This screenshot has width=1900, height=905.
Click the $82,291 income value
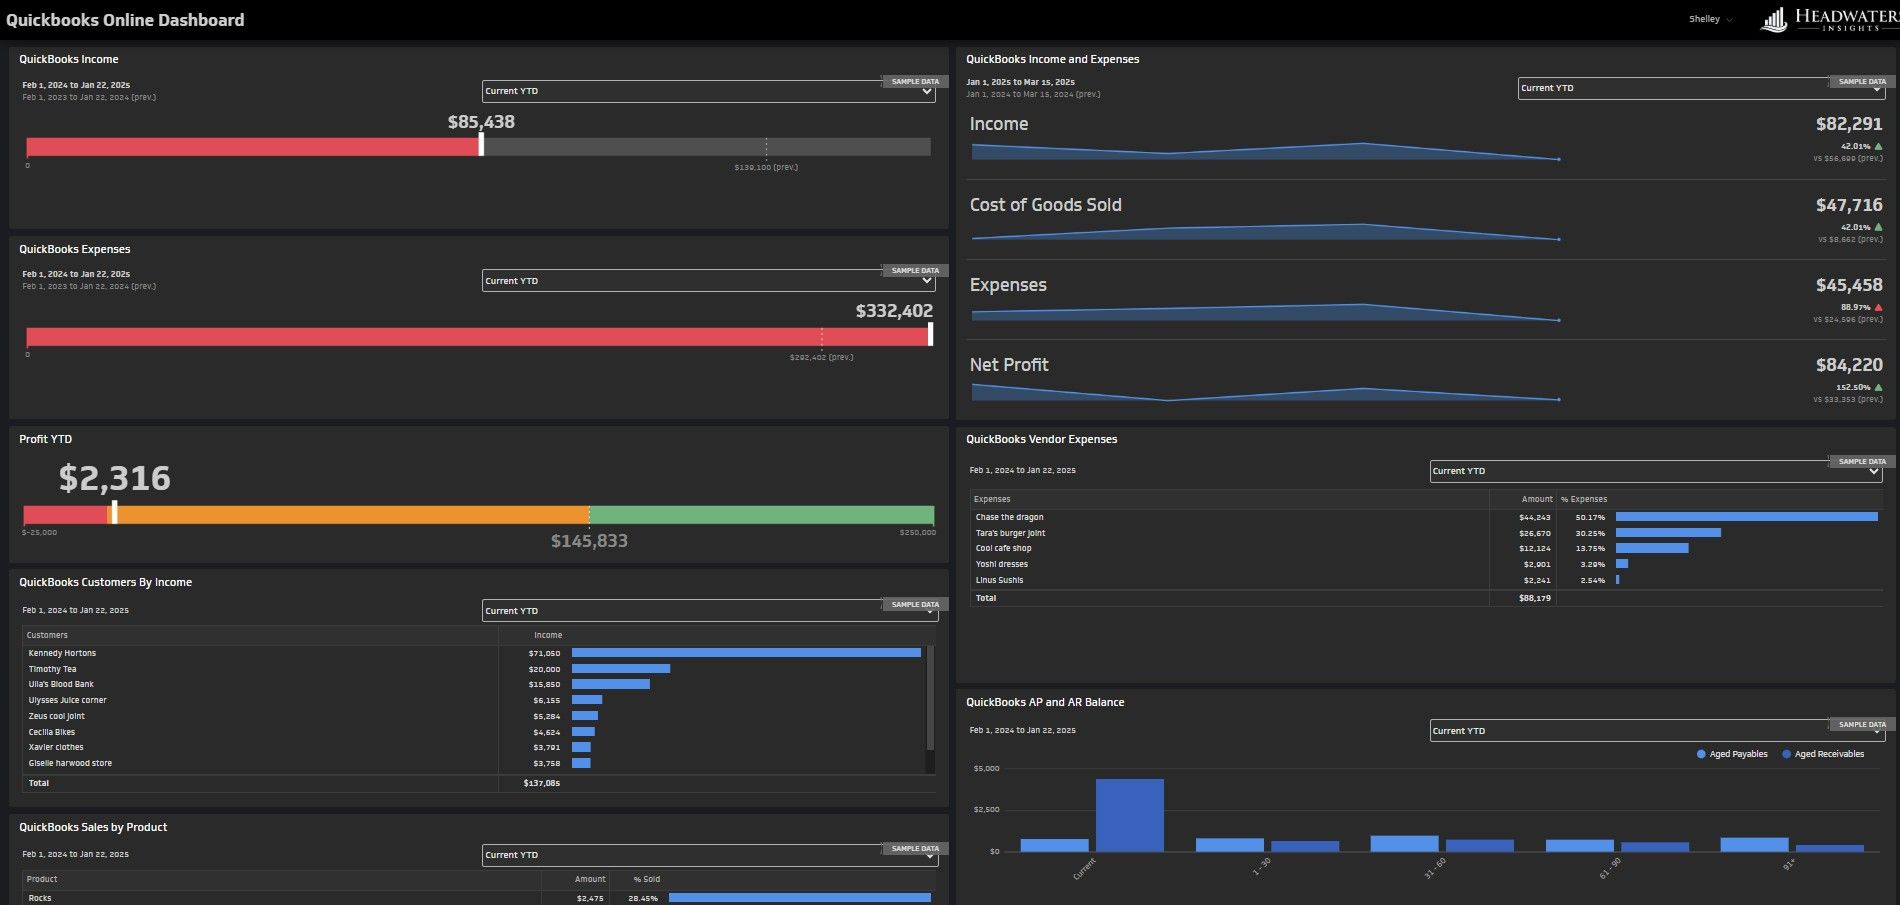coord(1849,124)
